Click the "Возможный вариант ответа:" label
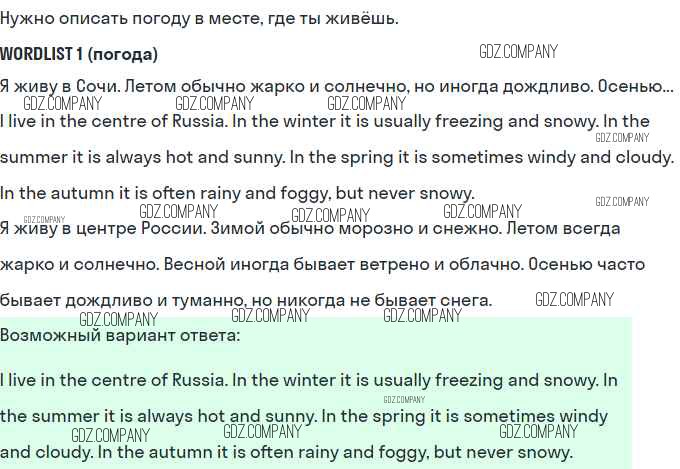Viewport: 680px width, 469px height. (120, 335)
